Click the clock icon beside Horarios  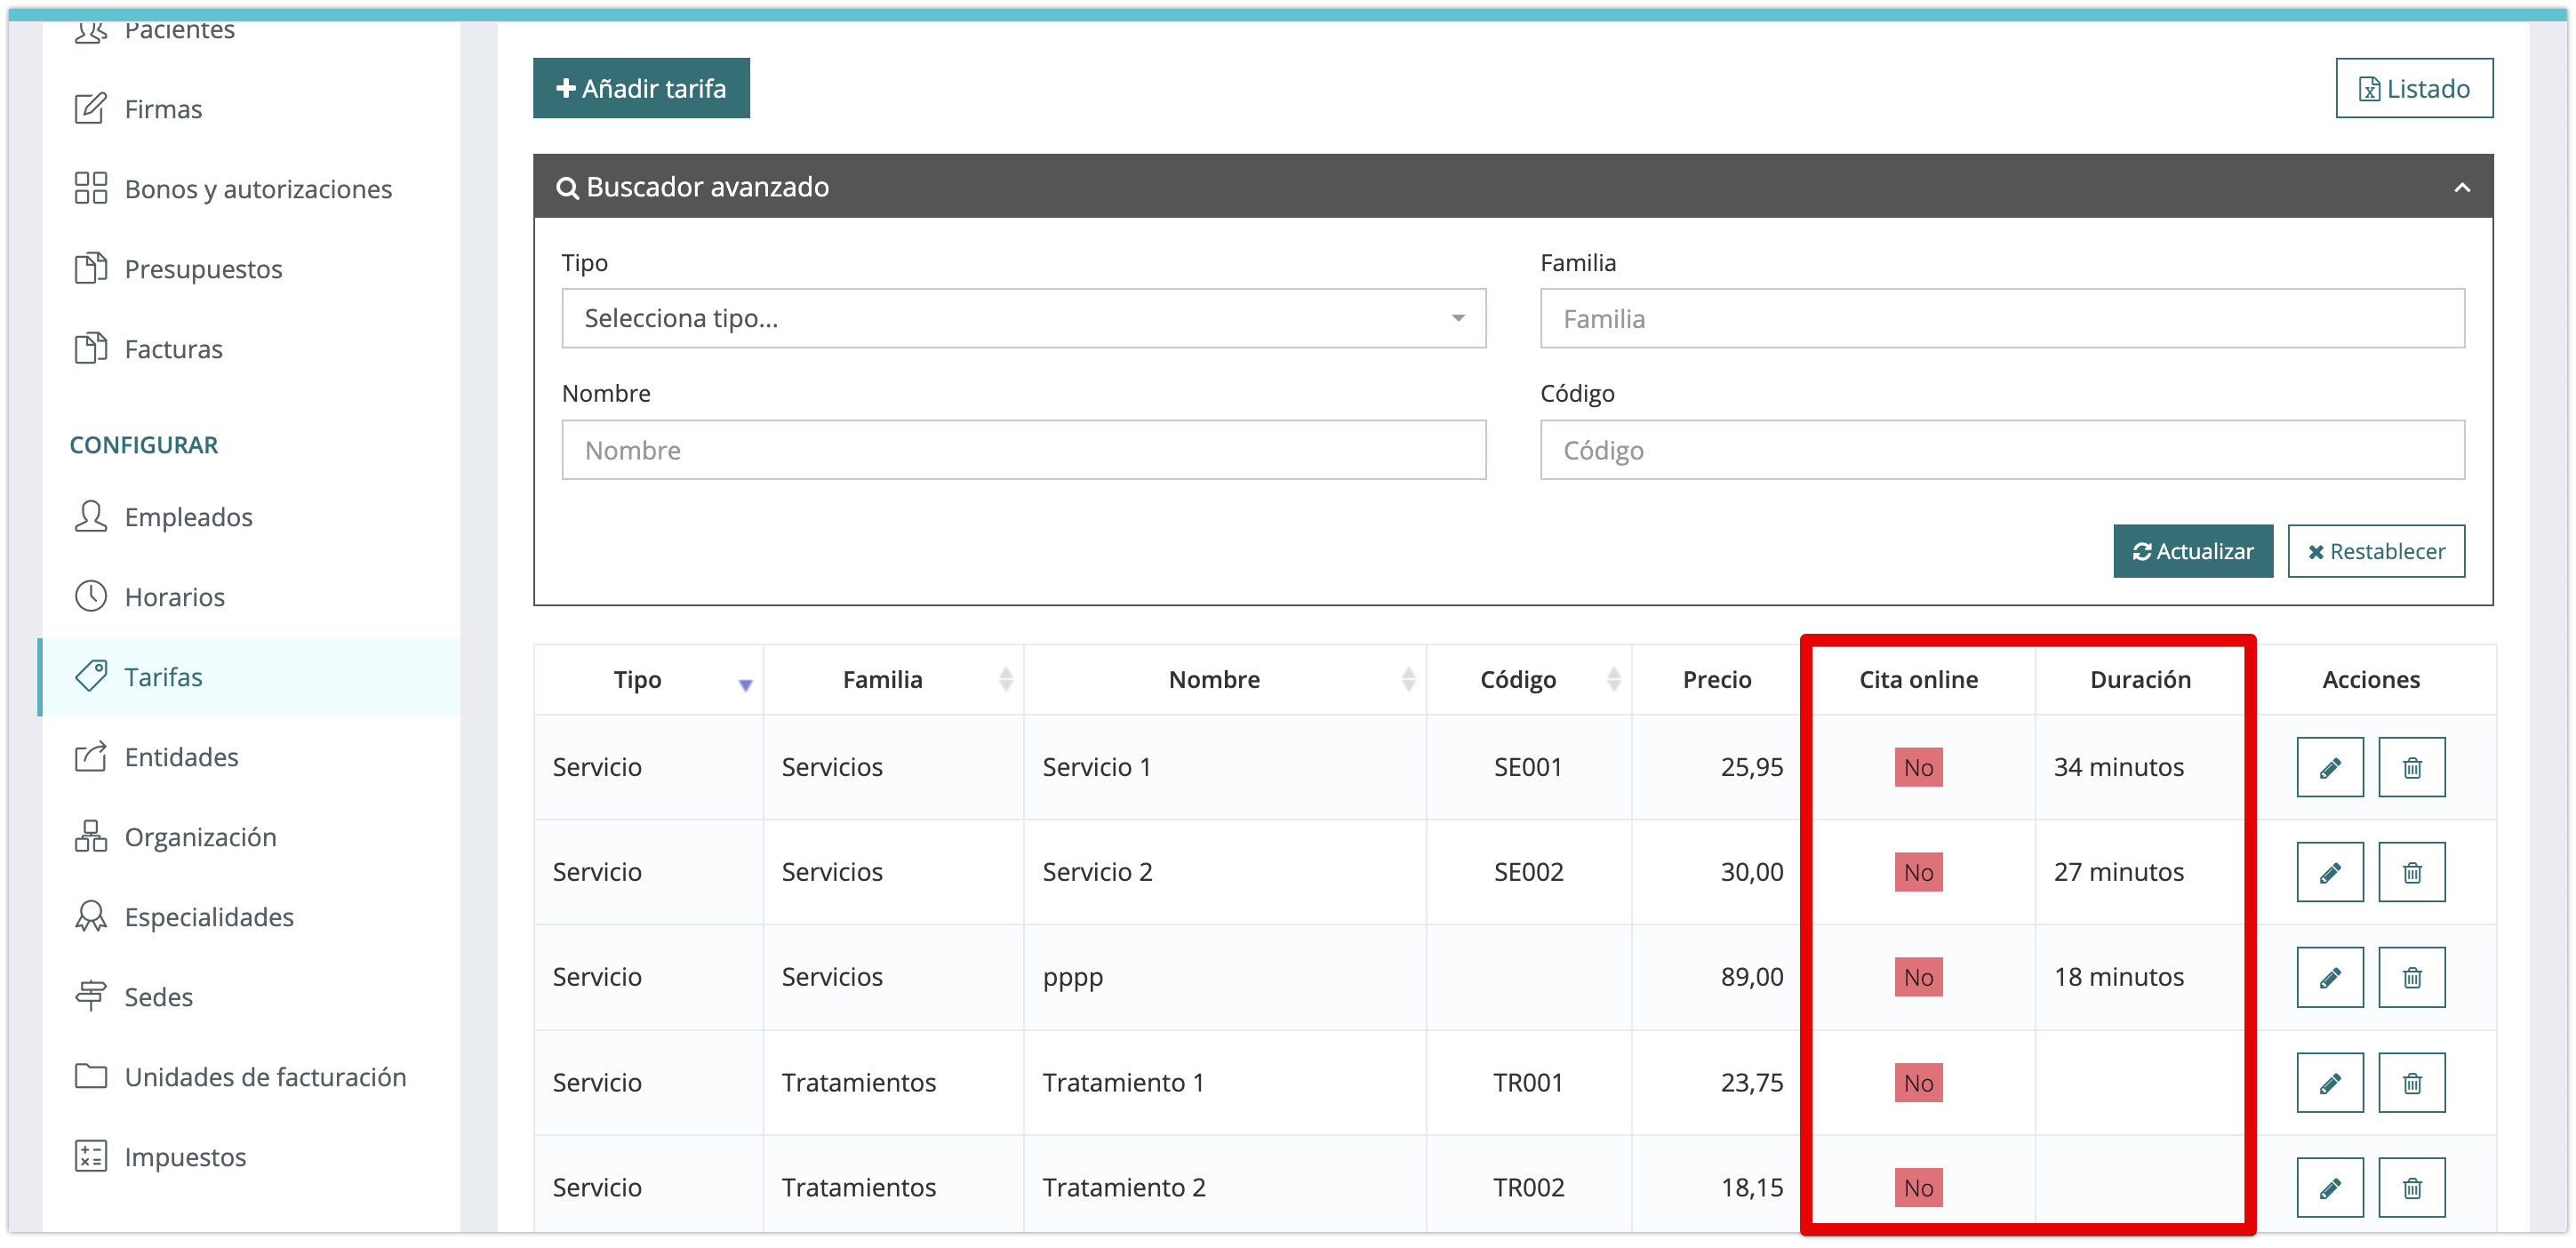coord(91,596)
